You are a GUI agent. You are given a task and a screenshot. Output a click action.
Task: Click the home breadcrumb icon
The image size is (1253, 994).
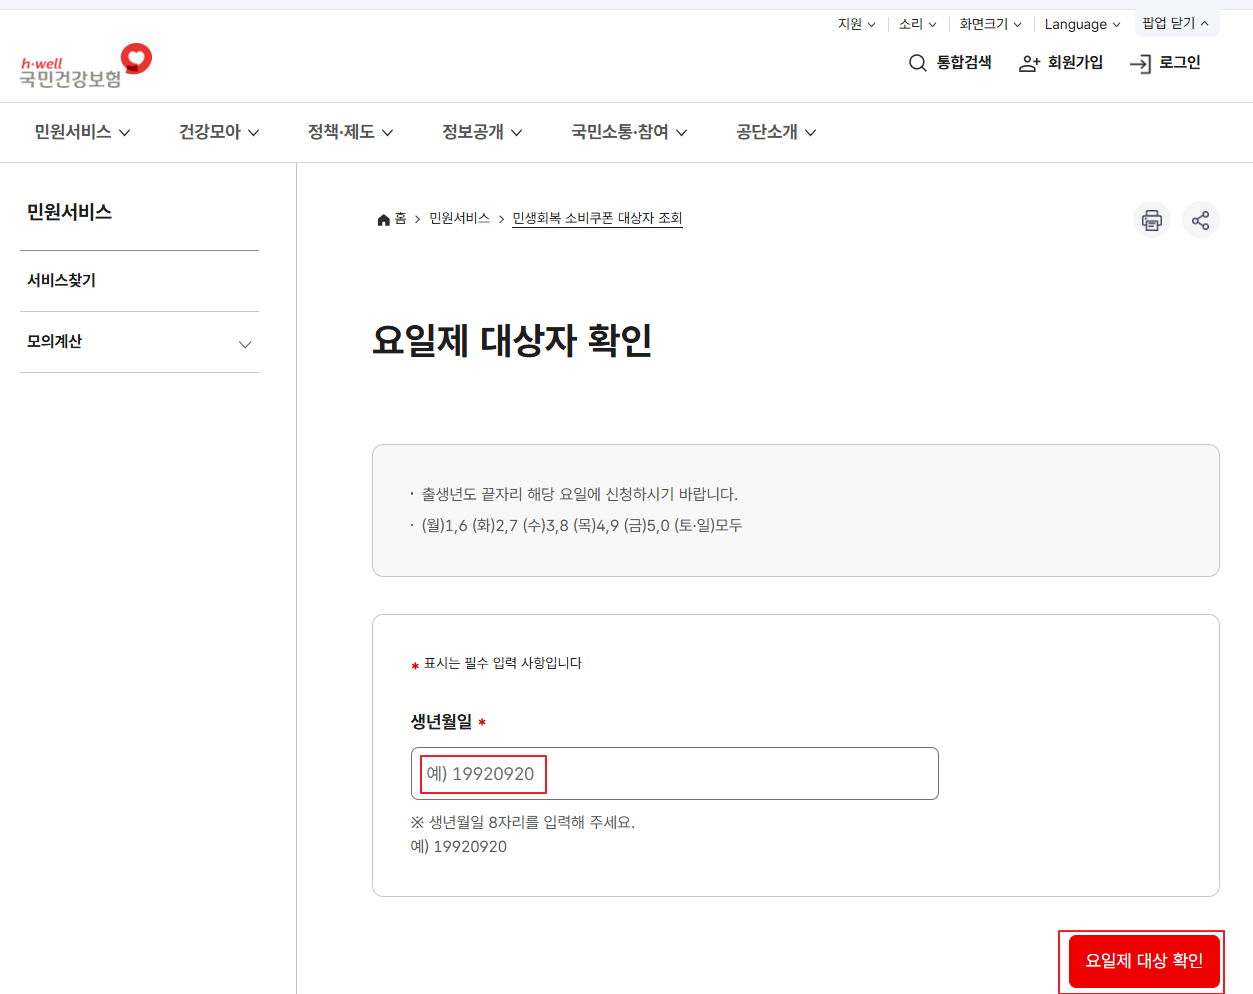383,219
